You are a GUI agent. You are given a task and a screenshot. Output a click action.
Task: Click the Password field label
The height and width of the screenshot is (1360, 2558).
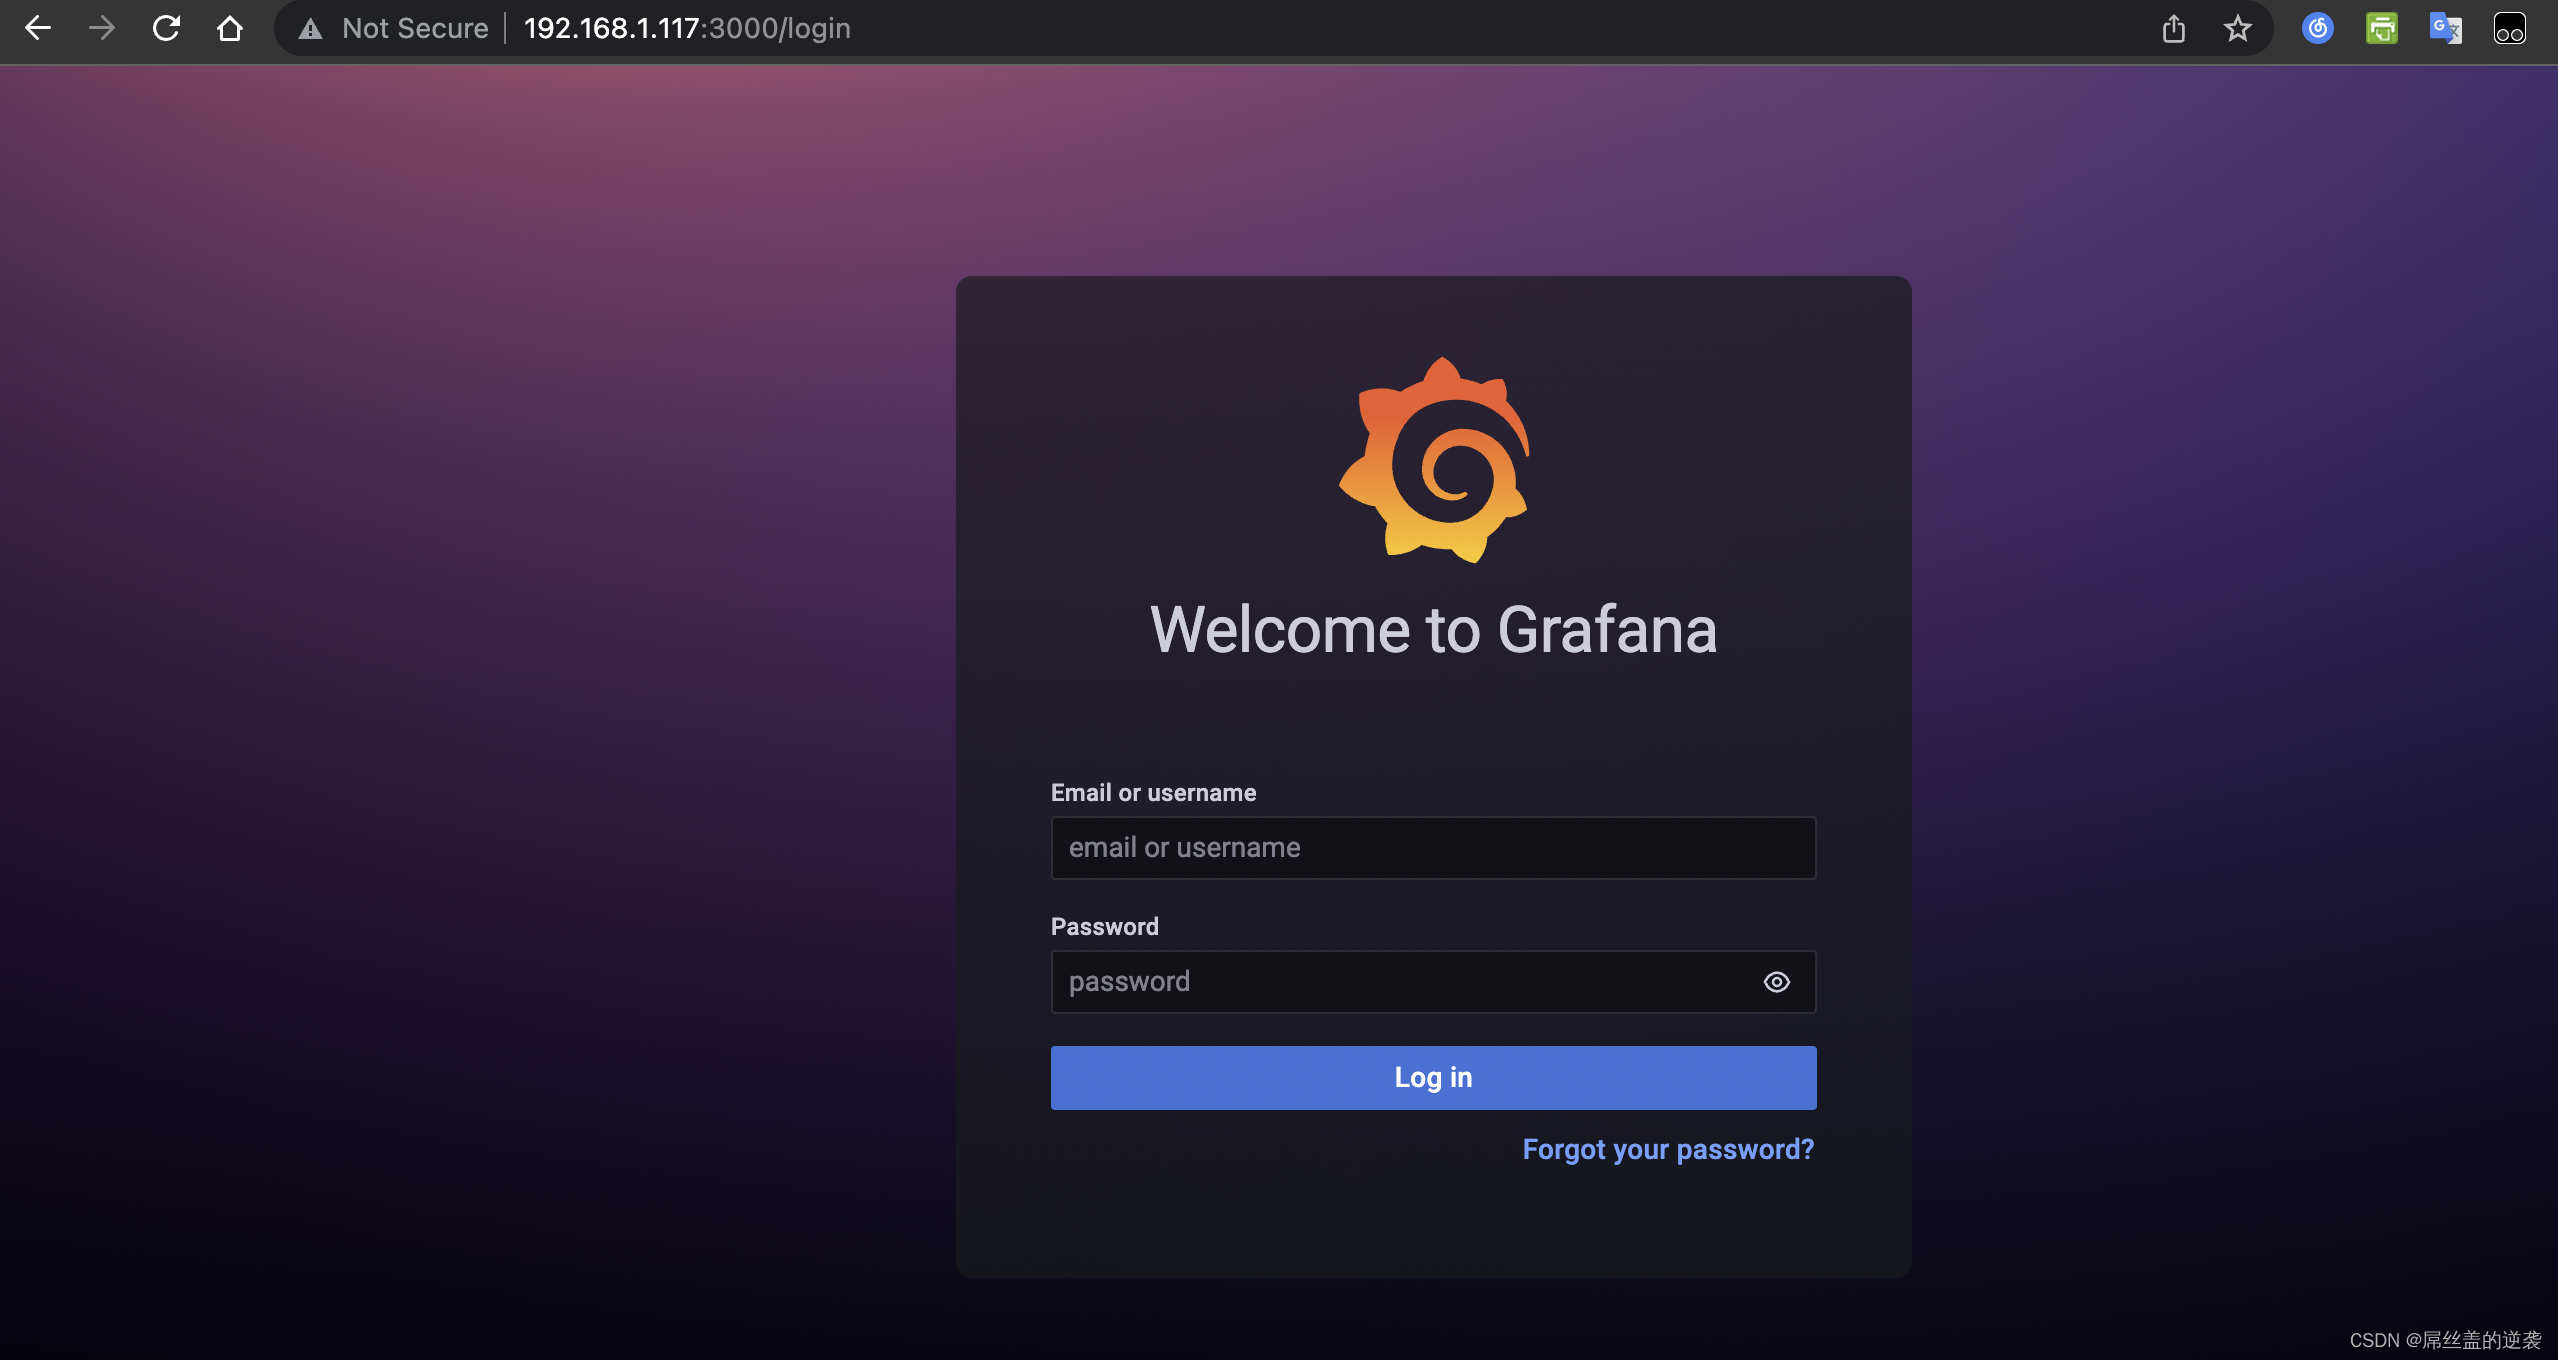(1104, 927)
